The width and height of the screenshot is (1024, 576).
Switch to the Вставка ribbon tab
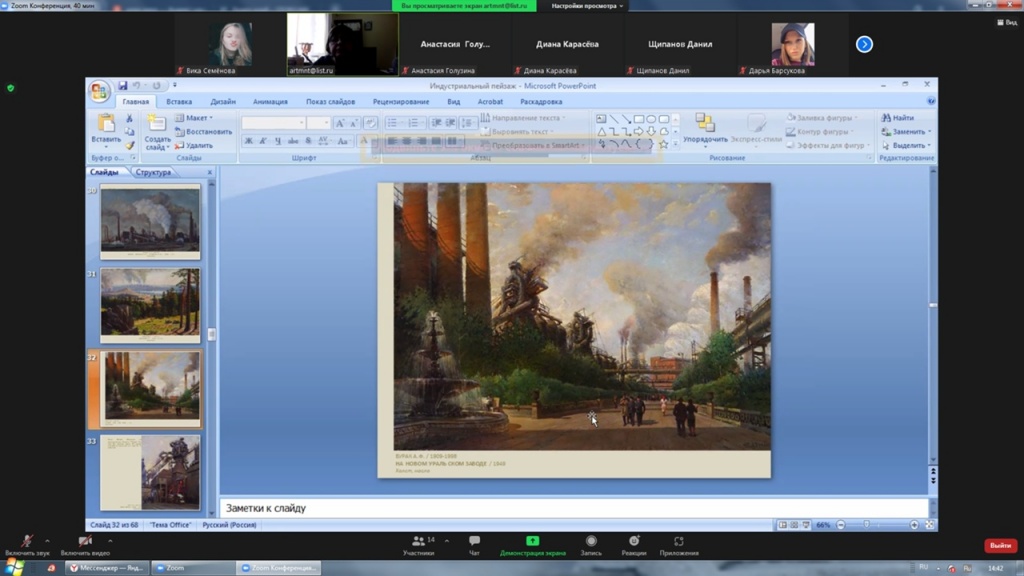[x=179, y=102]
